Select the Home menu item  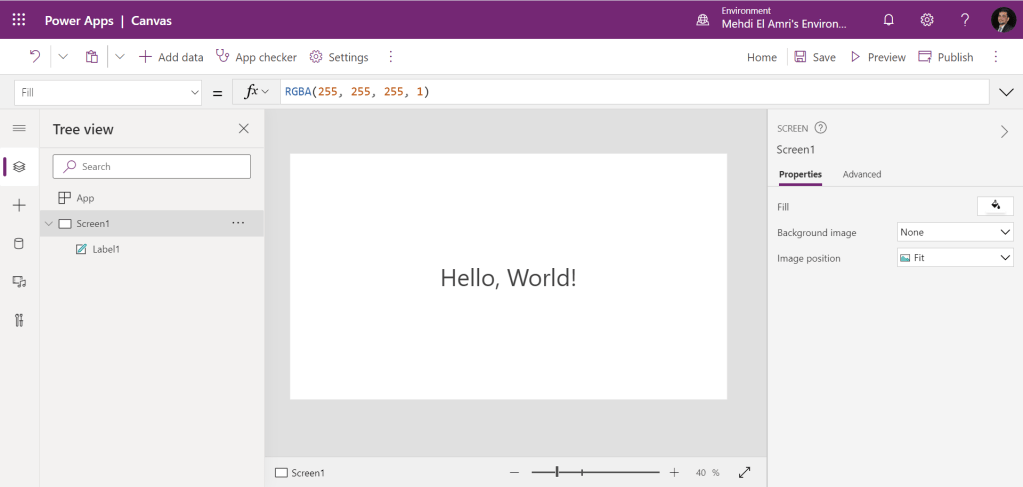tap(761, 57)
